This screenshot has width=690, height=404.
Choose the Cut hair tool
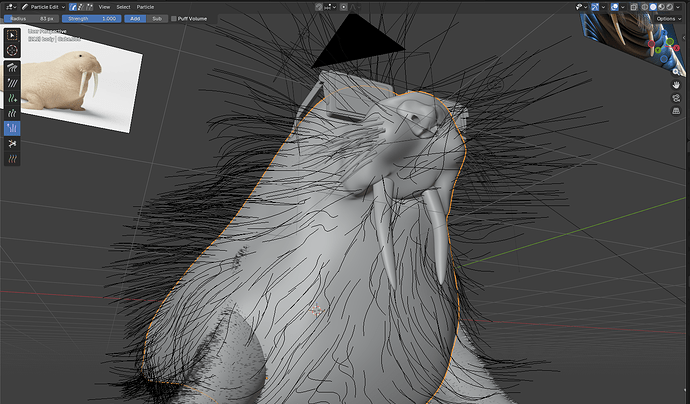(12, 143)
